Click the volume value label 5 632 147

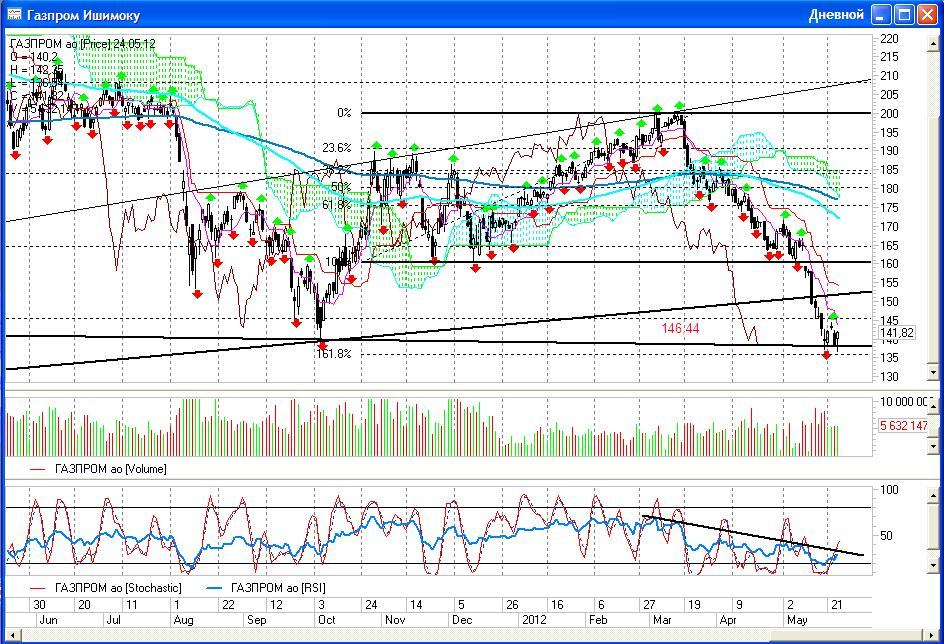pyautogui.click(x=904, y=426)
